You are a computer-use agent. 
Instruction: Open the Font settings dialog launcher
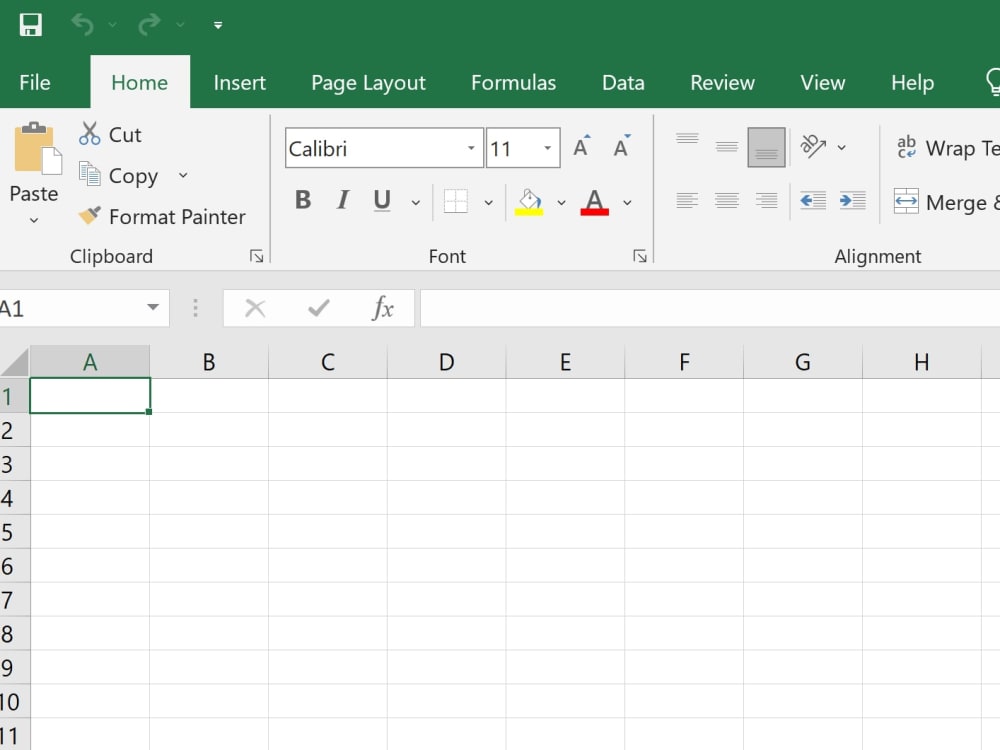(x=640, y=256)
